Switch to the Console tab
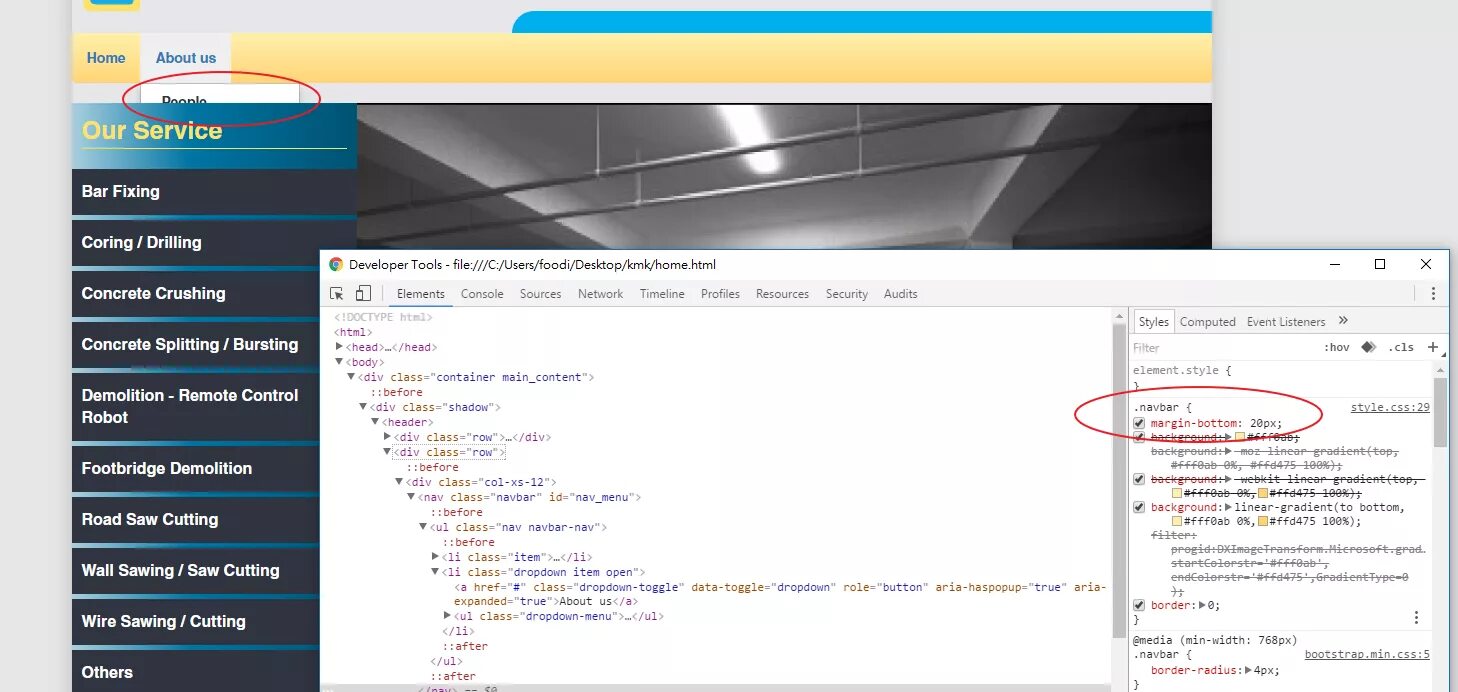The image size is (1458, 692). click(x=482, y=293)
